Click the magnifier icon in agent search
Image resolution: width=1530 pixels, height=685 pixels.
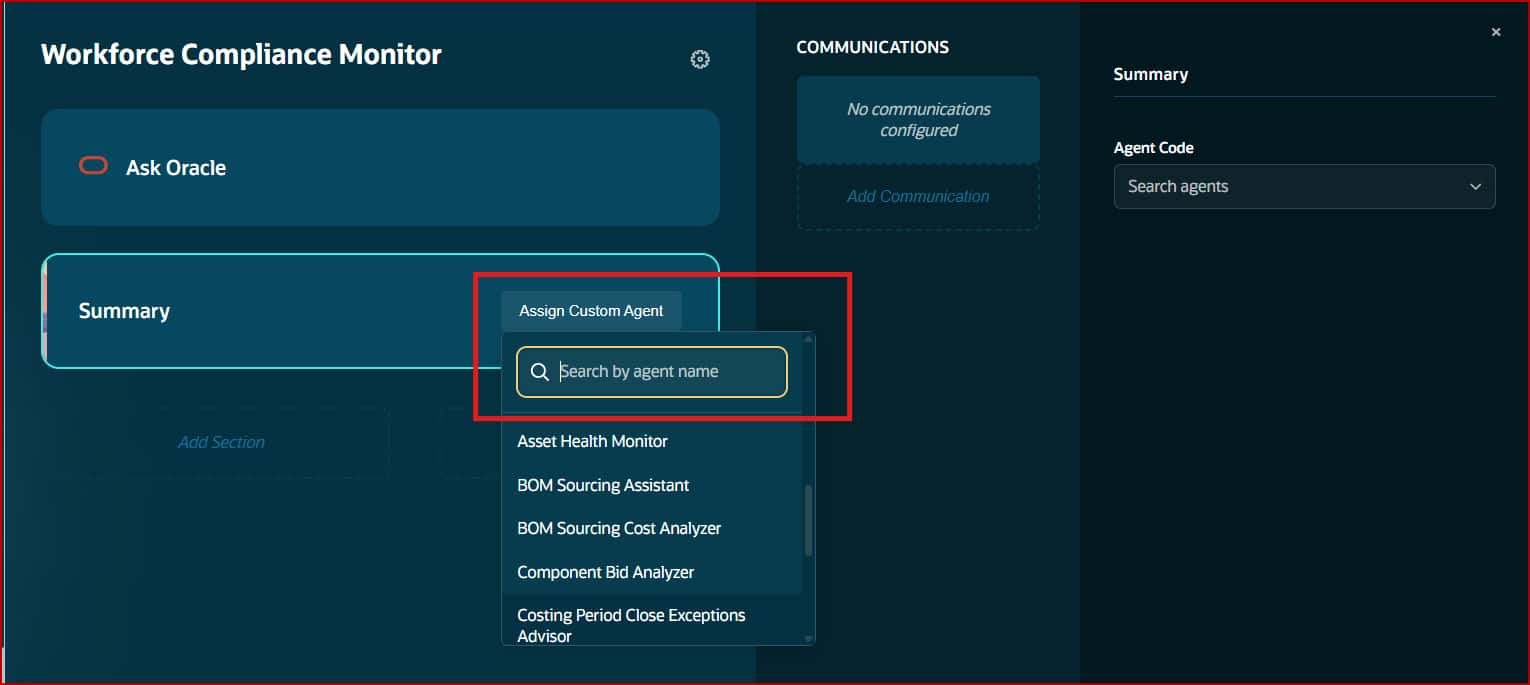click(x=539, y=372)
